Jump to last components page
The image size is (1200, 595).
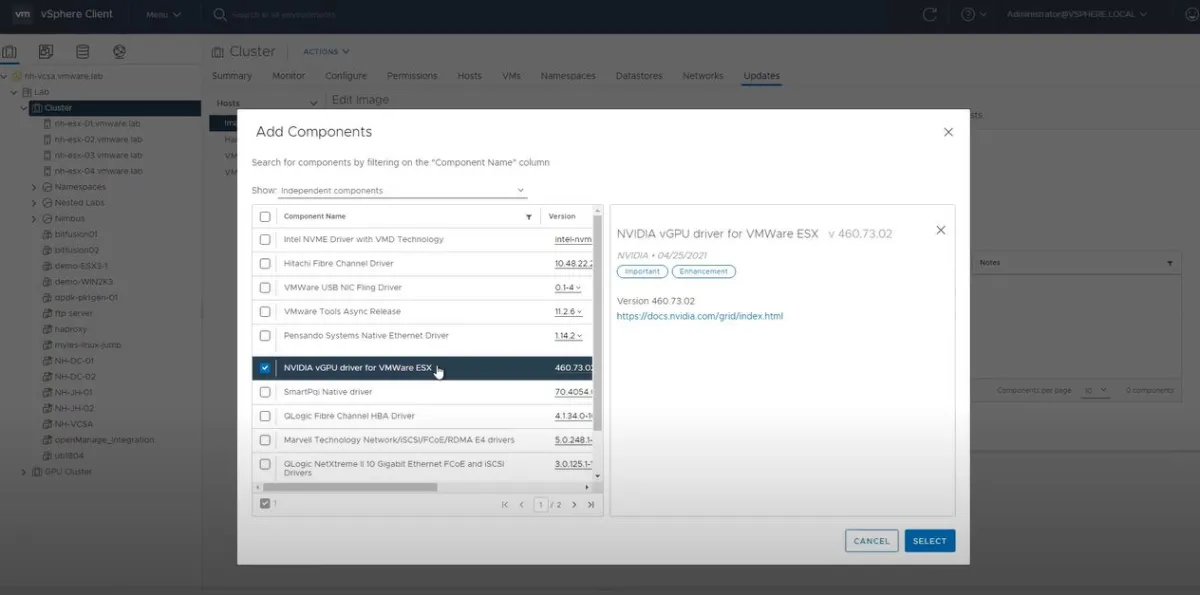591,505
